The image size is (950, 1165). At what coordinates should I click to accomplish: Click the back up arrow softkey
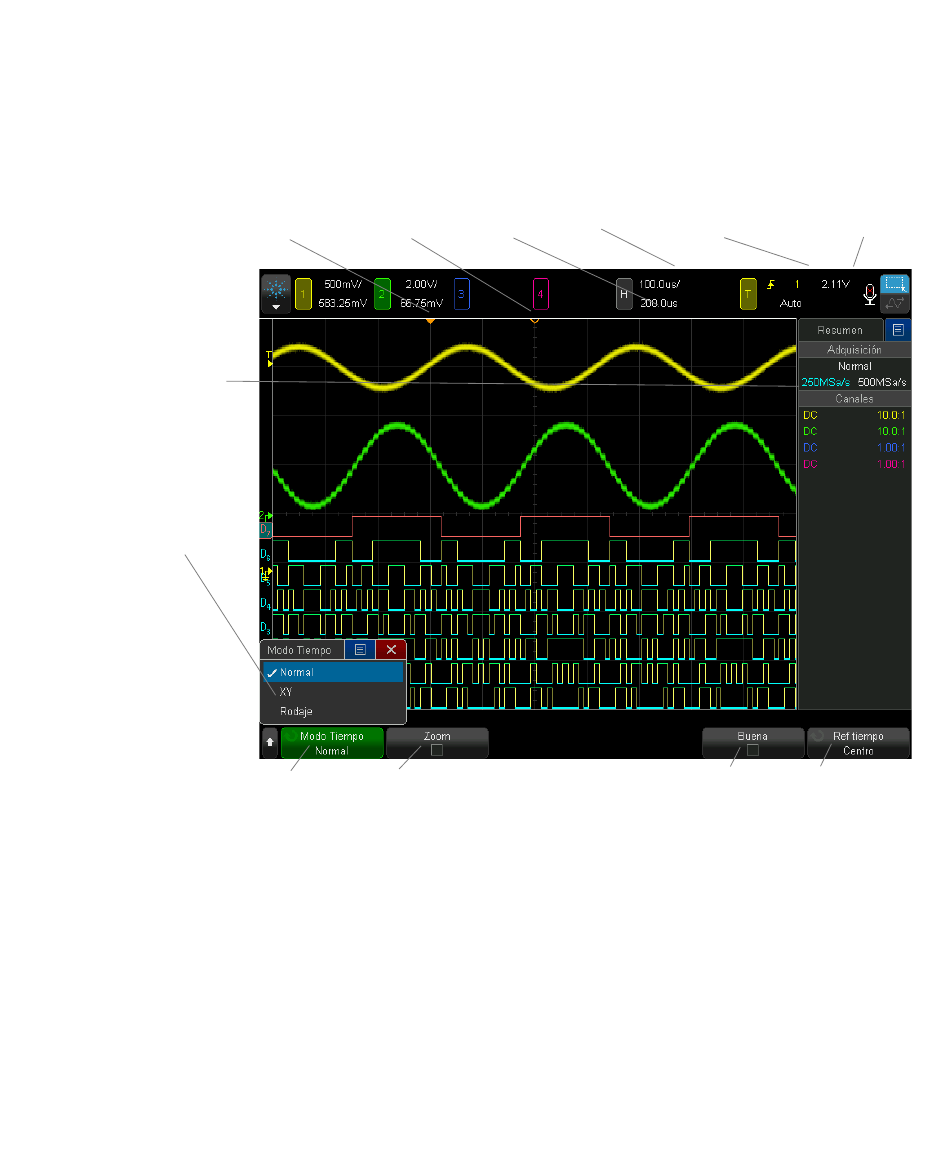(270, 742)
